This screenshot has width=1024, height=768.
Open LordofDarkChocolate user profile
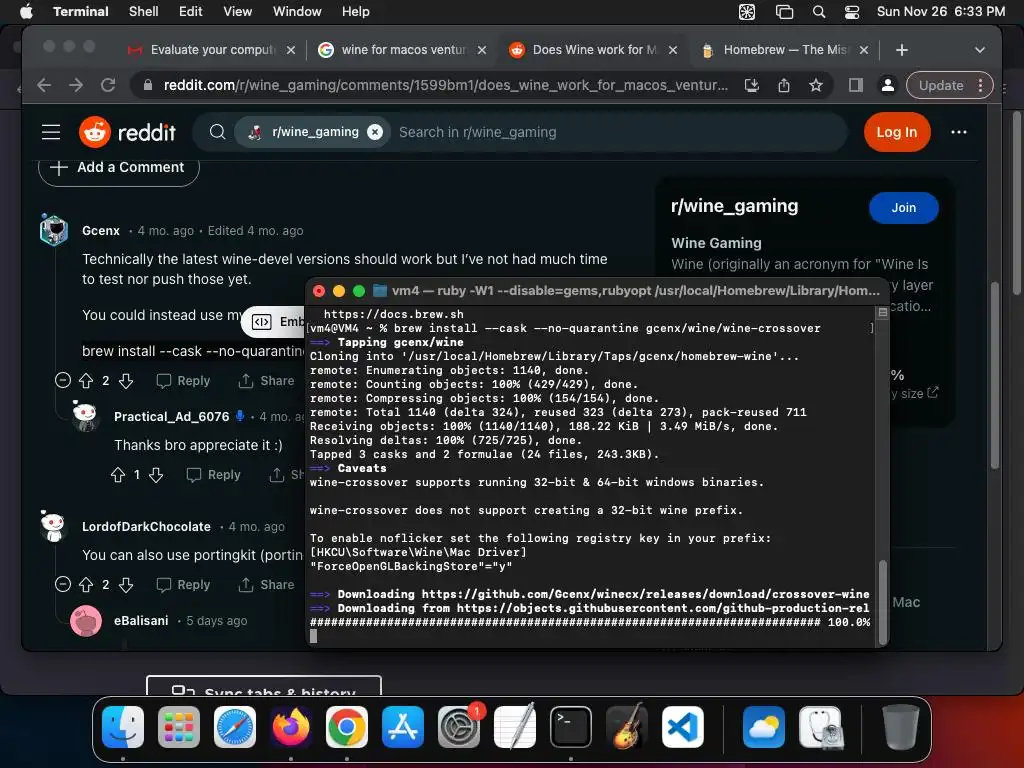tap(146, 526)
